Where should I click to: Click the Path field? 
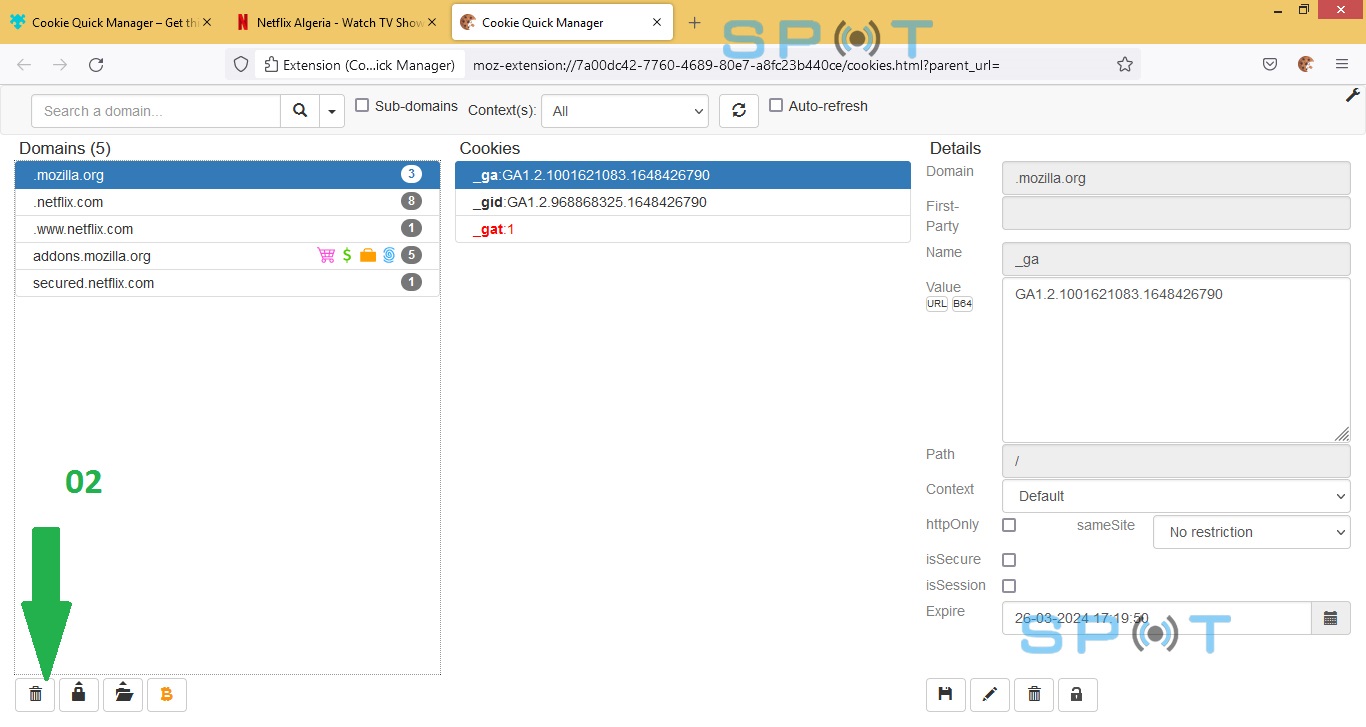1176,461
